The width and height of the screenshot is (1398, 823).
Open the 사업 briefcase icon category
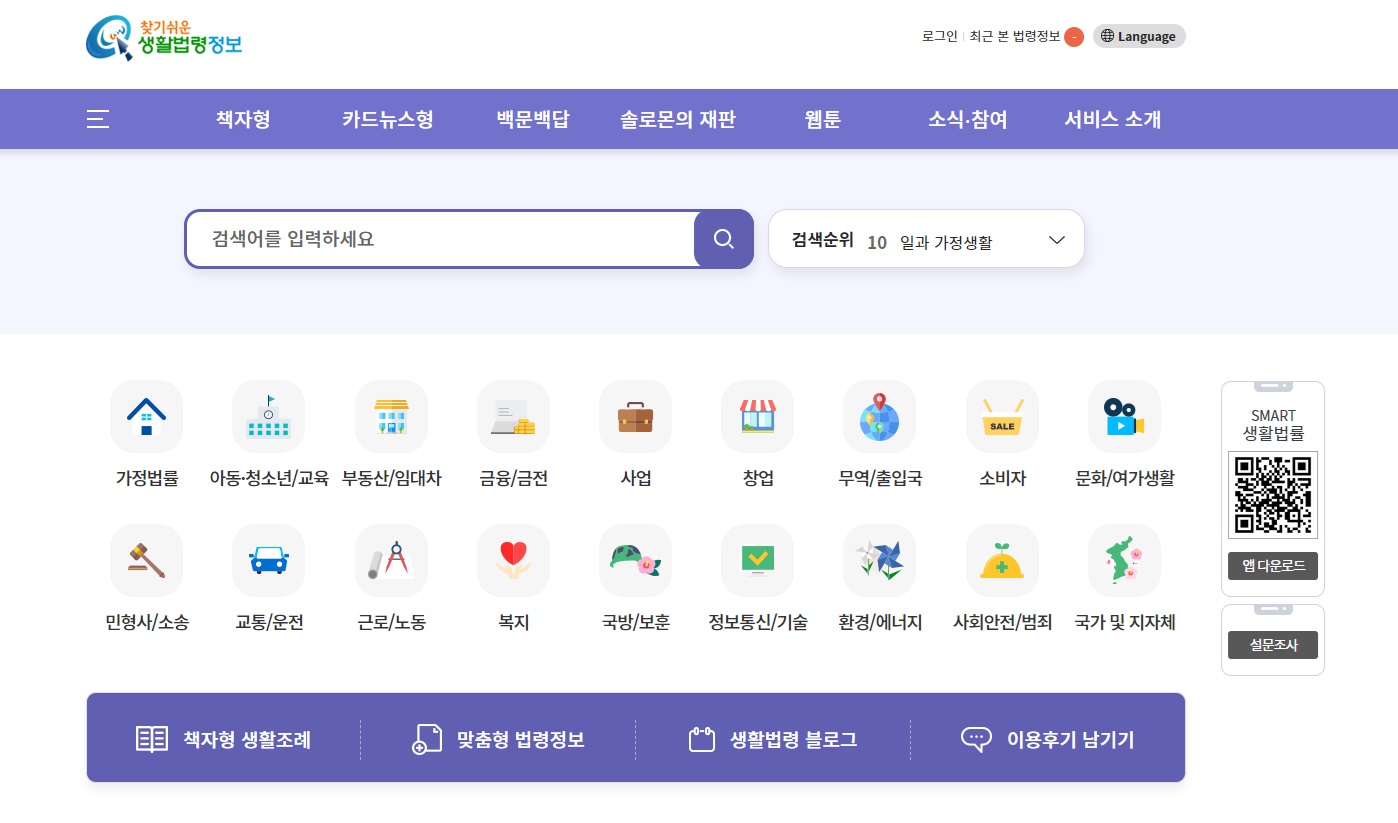pyautogui.click(x=635, y=417)
